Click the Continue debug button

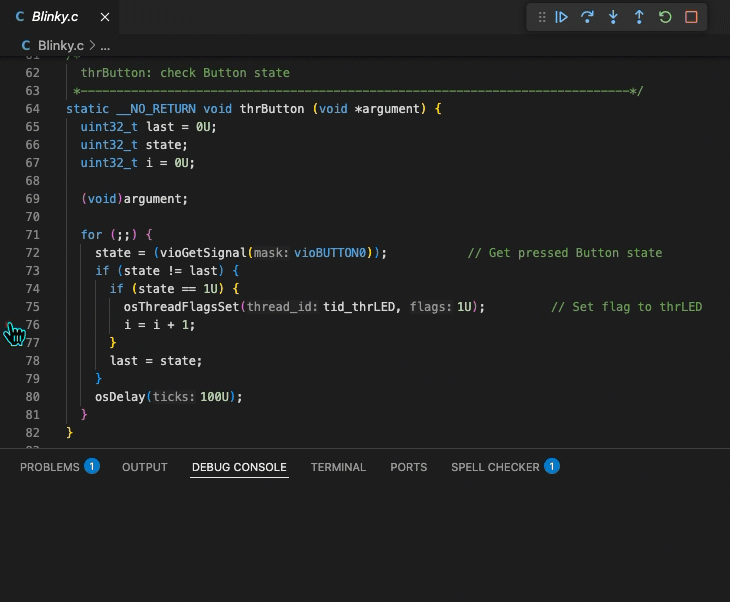(562, 17)
